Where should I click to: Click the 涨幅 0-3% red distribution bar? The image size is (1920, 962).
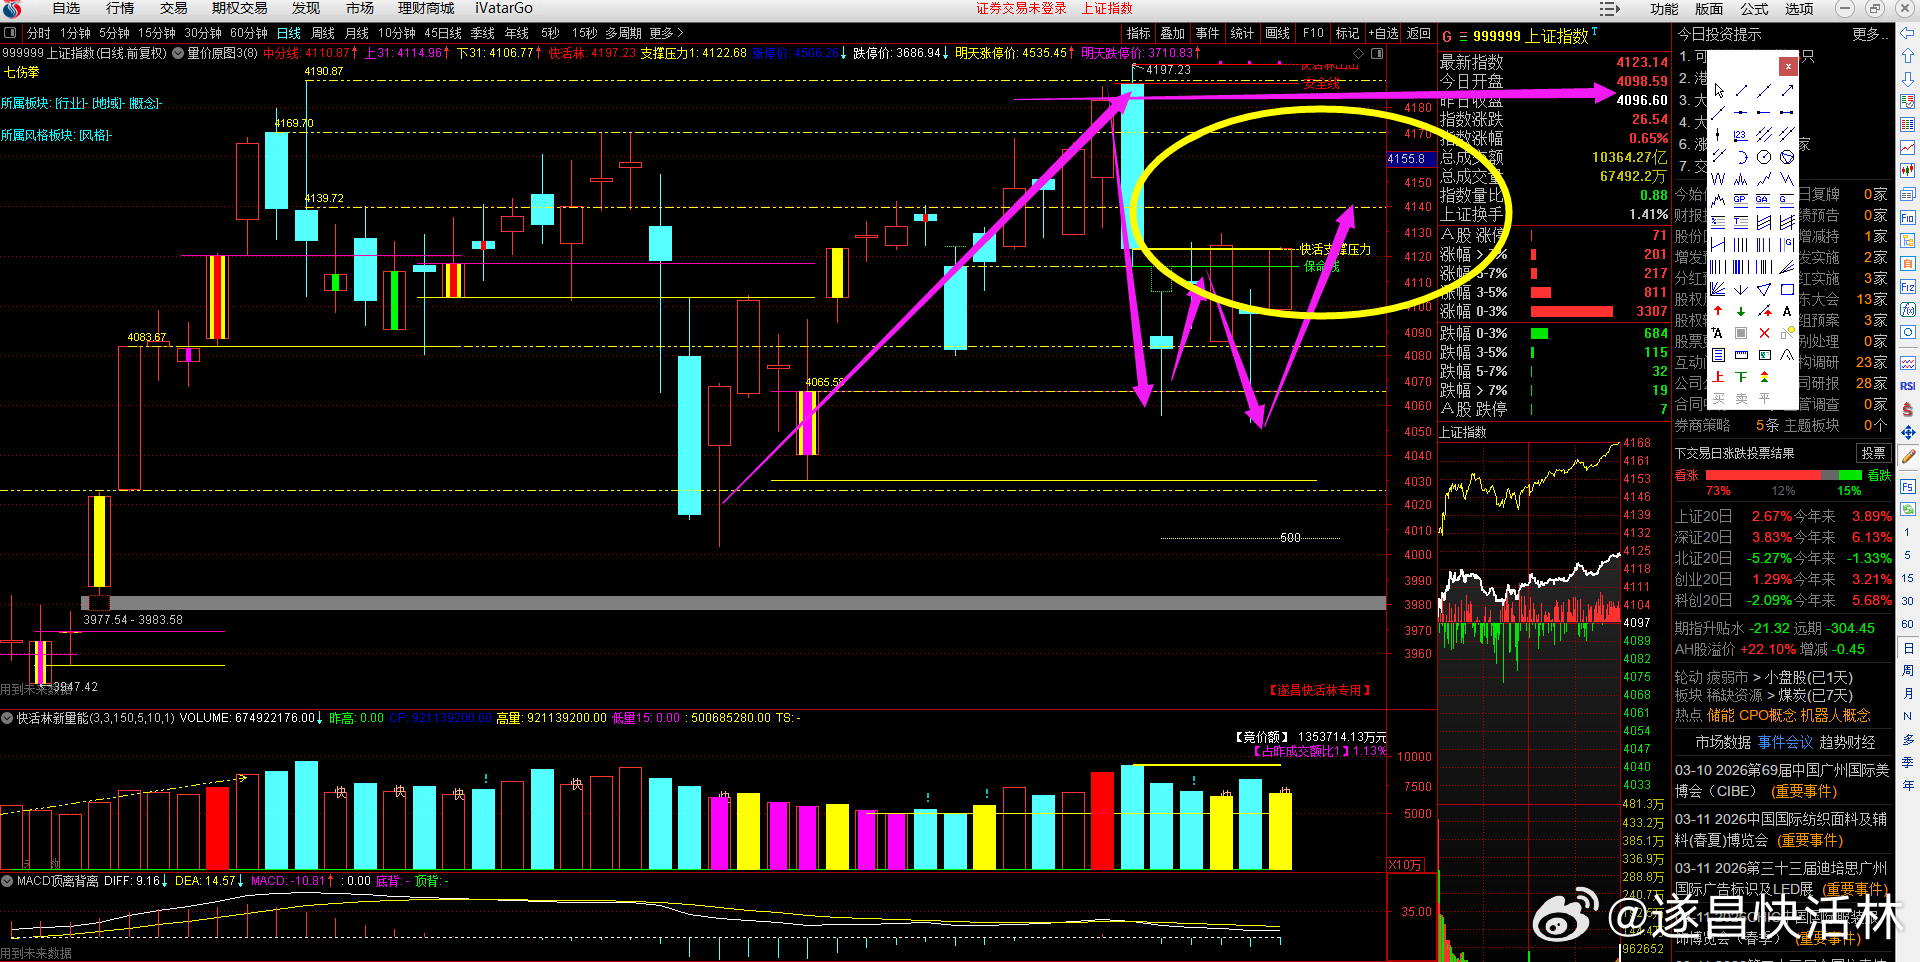1572,312
